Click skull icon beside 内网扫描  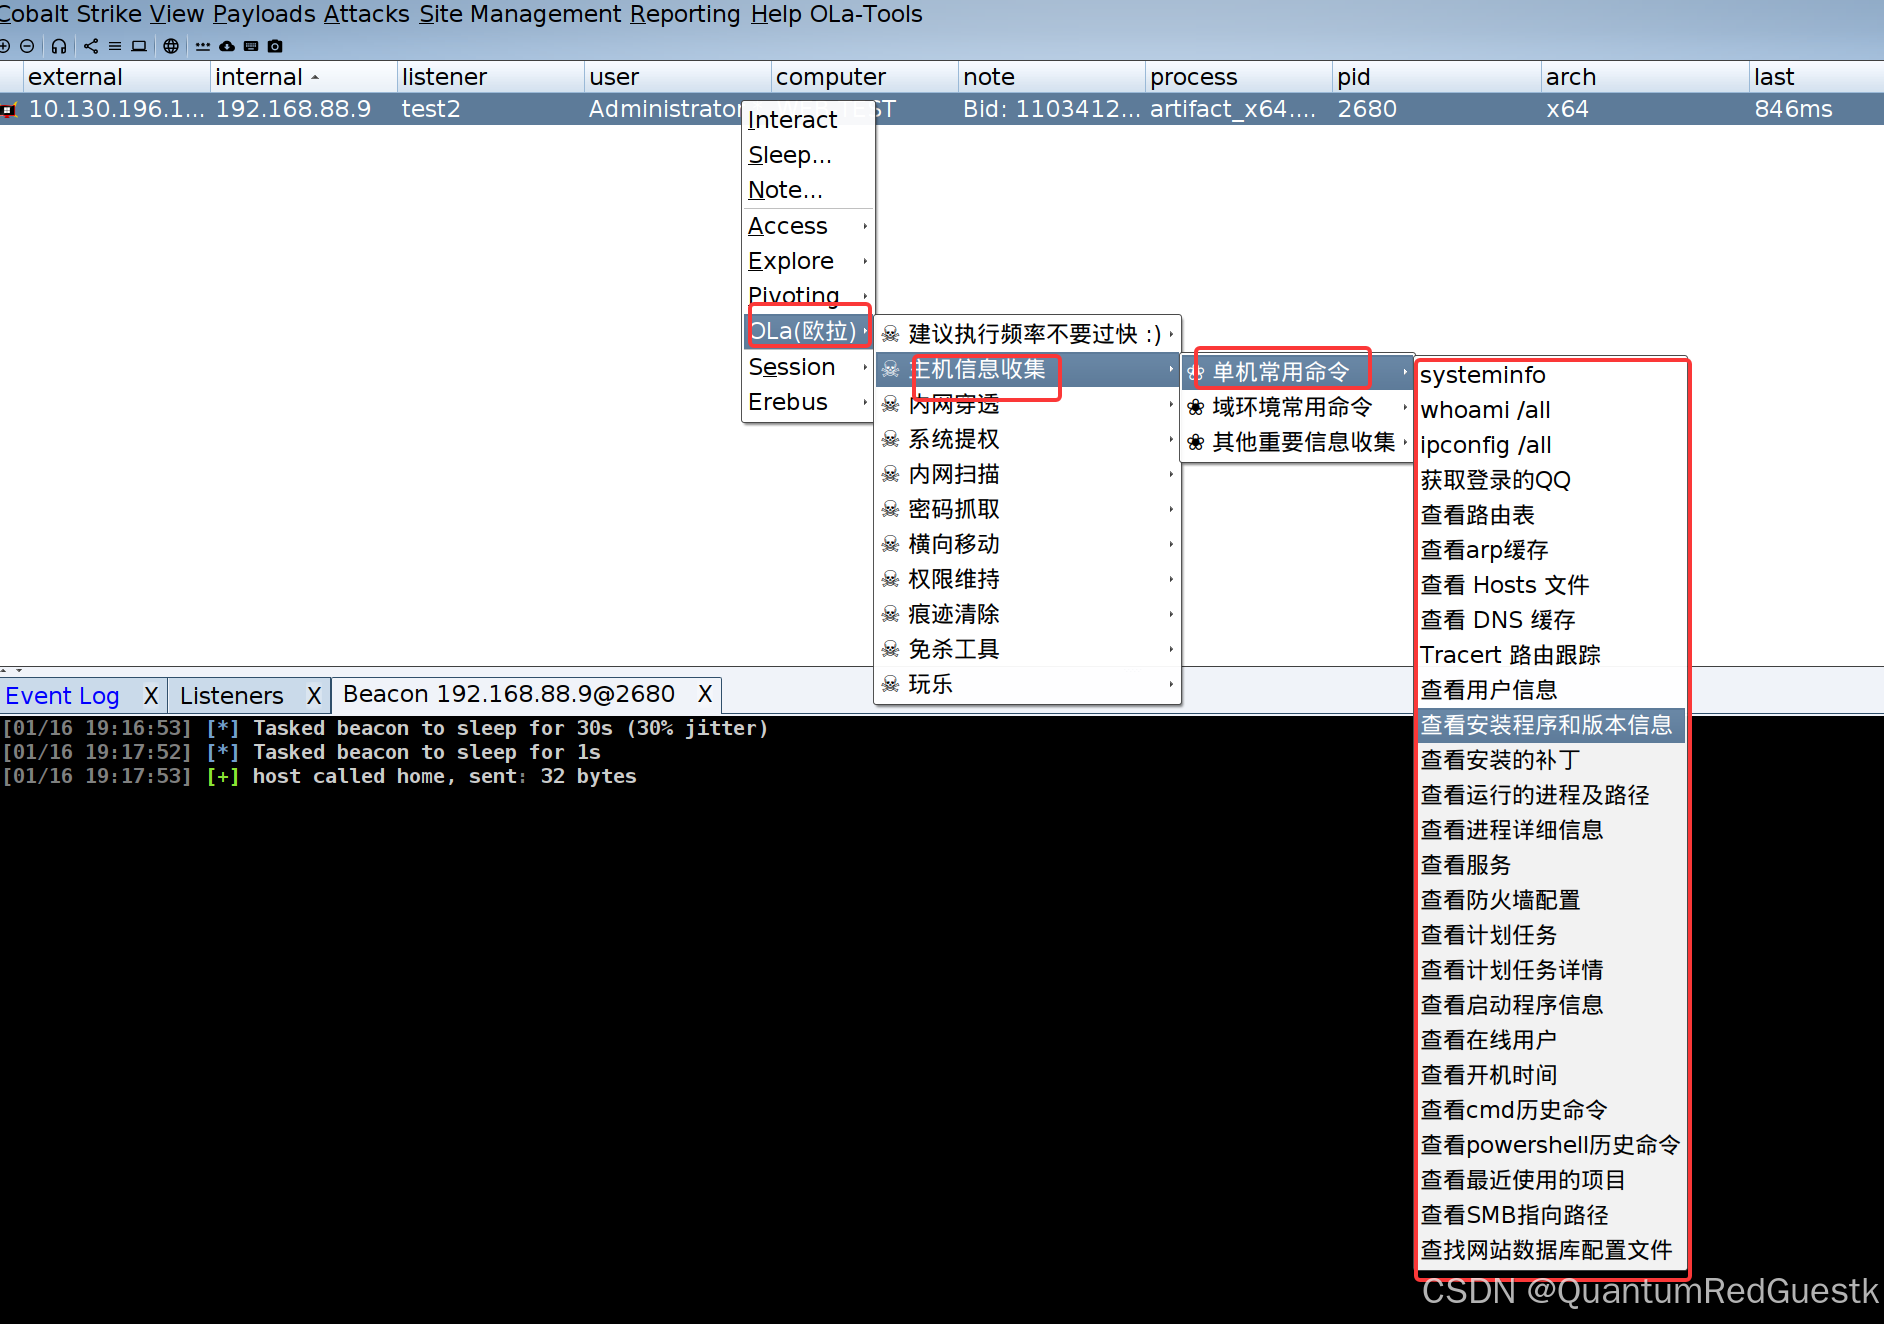pos(891,474)
